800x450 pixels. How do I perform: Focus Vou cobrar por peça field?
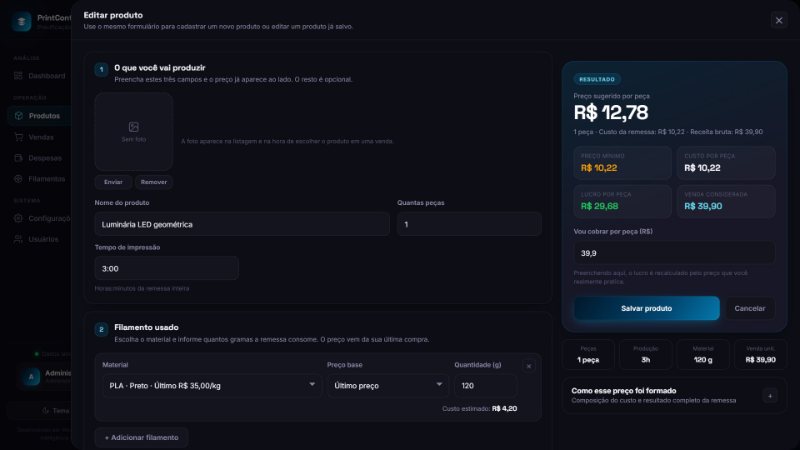point(674,253)
